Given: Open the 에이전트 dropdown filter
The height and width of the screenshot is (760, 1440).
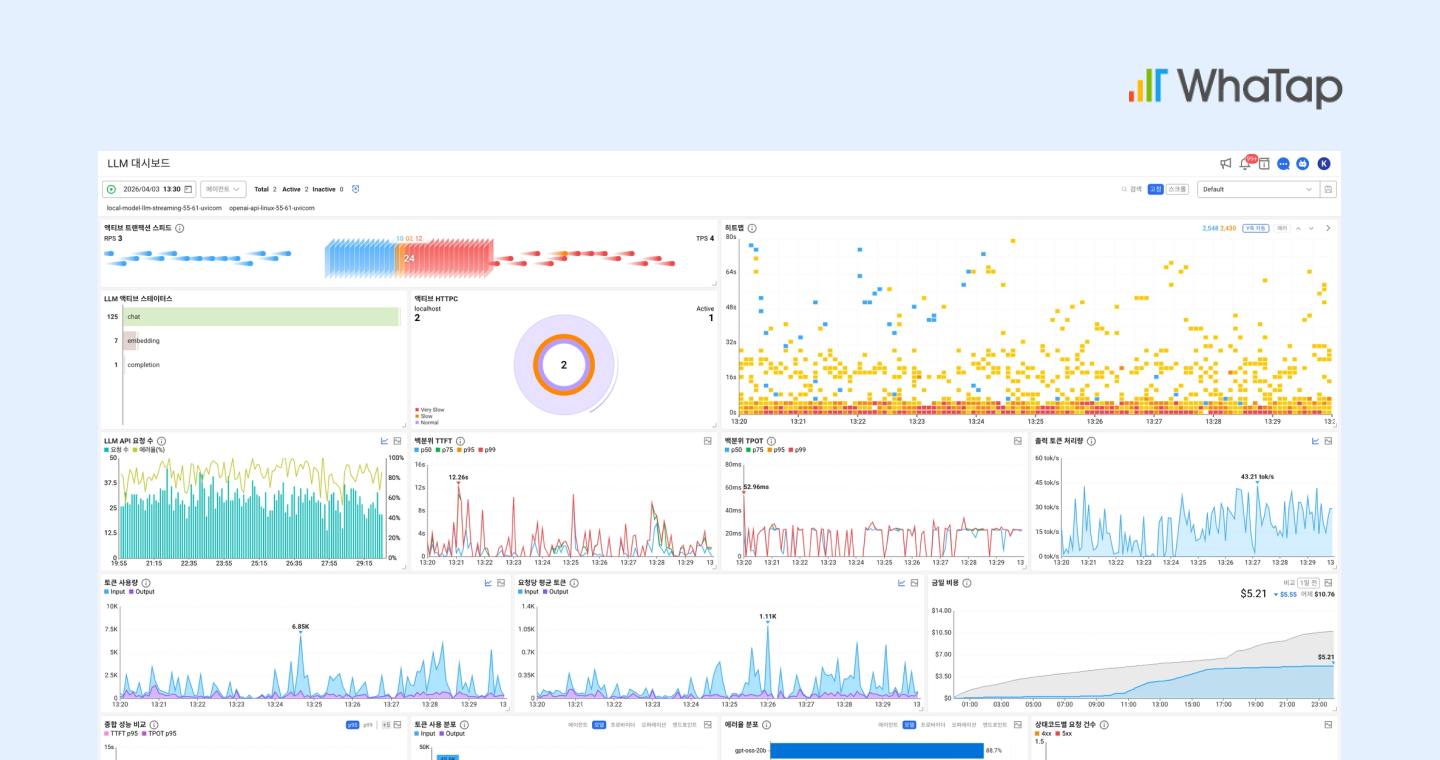Looking at the screenshot, I should pos(223,189).
